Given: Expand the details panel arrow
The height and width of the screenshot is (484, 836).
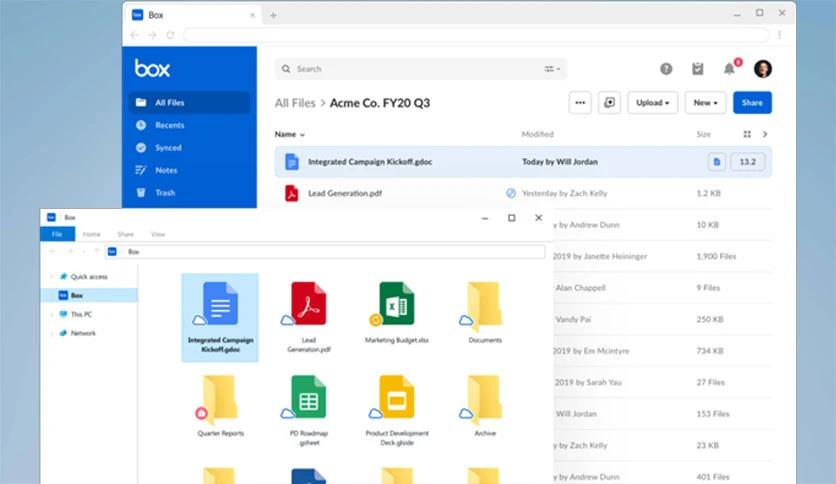Looking at the screenshot, I should pos(765,134).
